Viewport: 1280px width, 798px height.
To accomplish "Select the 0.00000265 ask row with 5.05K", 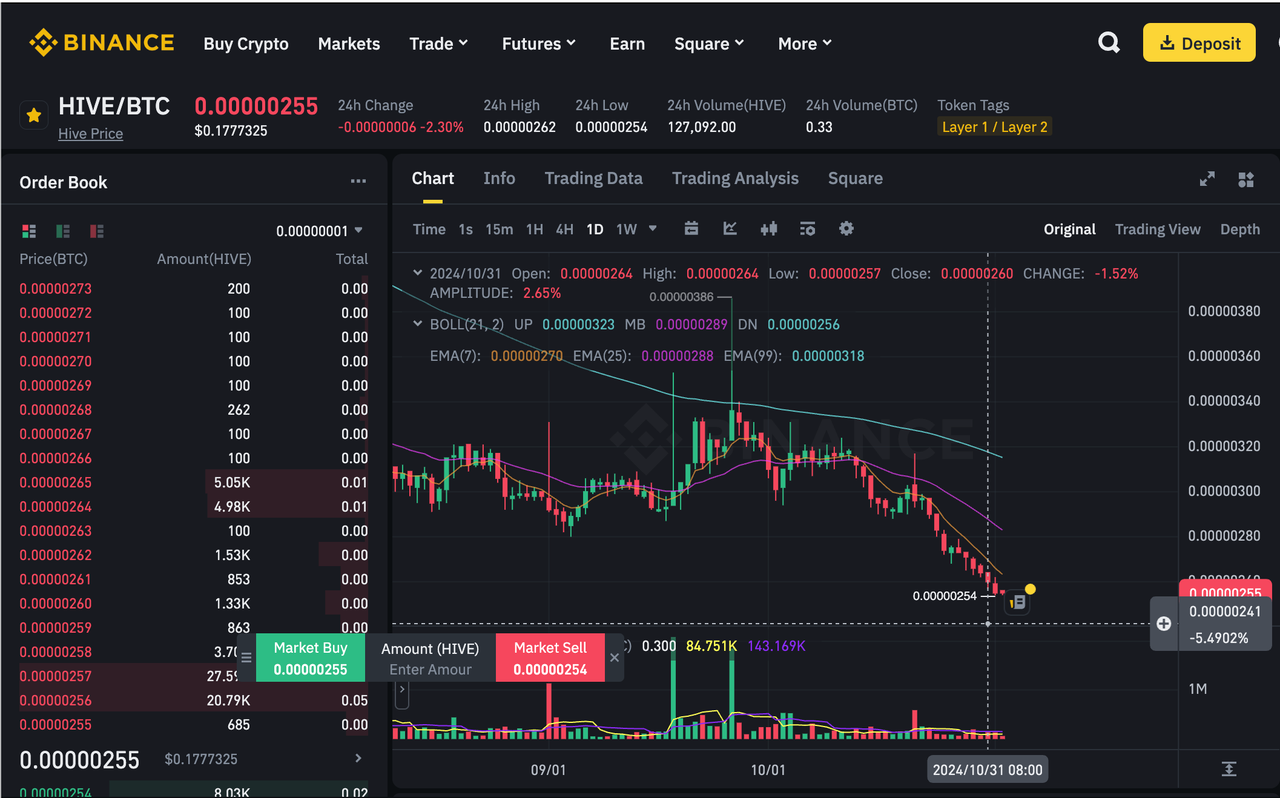I will pyautogui.click(x=193, y=482).
